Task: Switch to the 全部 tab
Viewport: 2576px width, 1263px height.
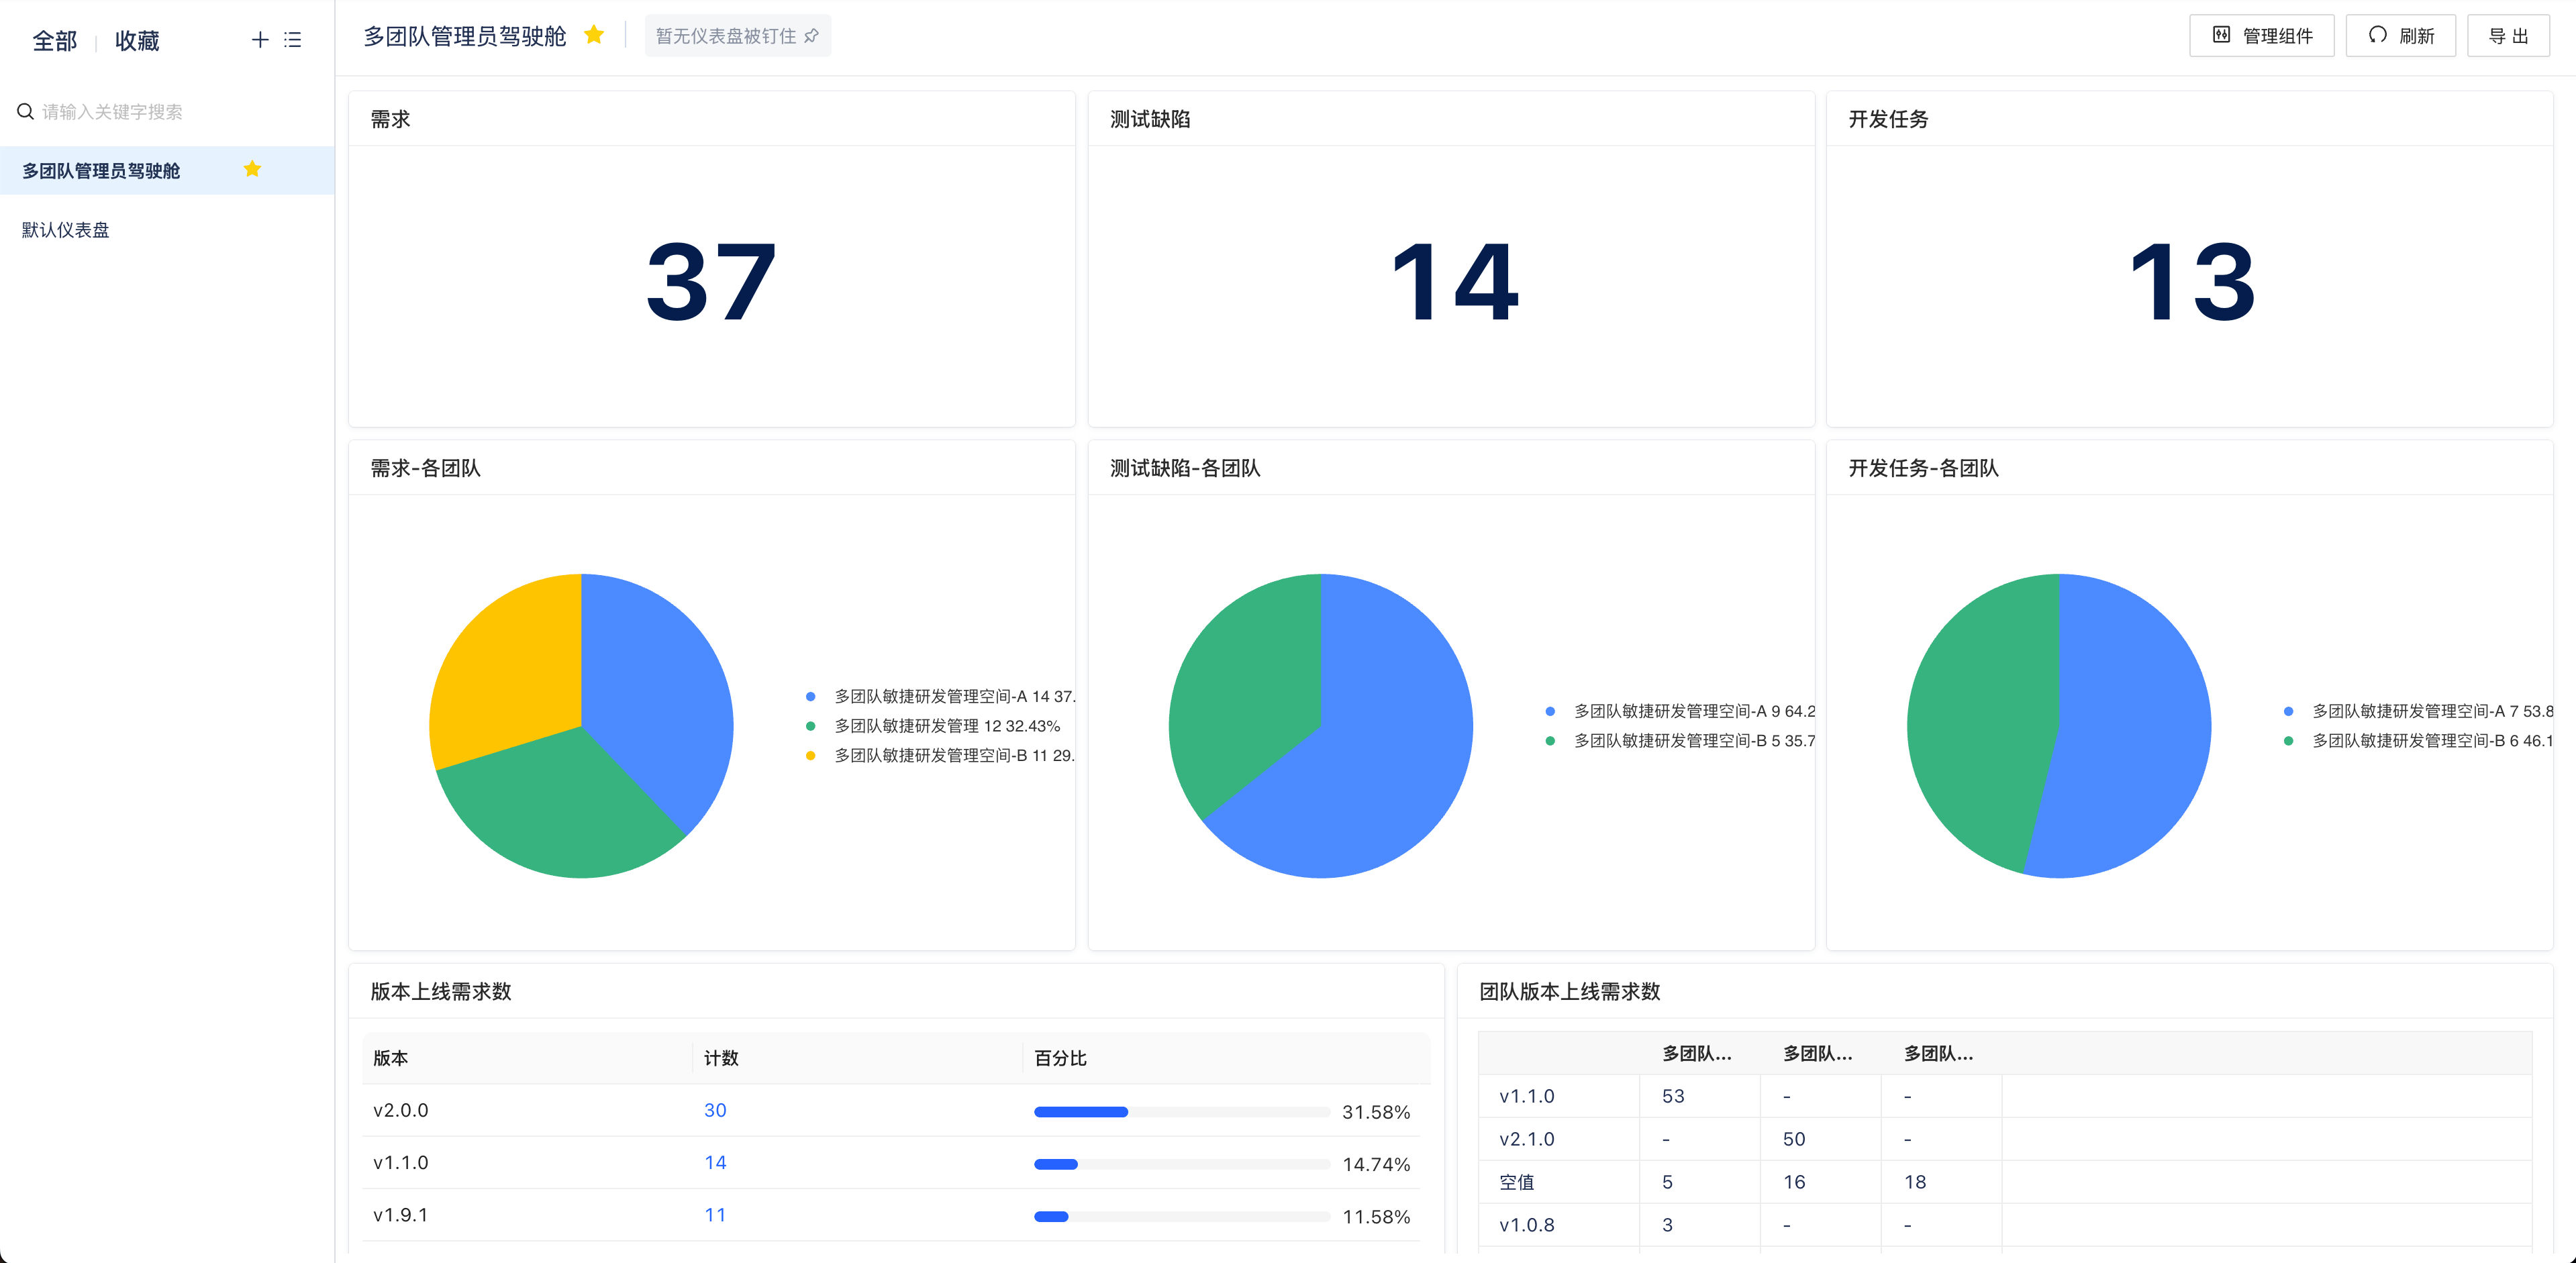Action: pyautogui.click(x=54, y=41)
